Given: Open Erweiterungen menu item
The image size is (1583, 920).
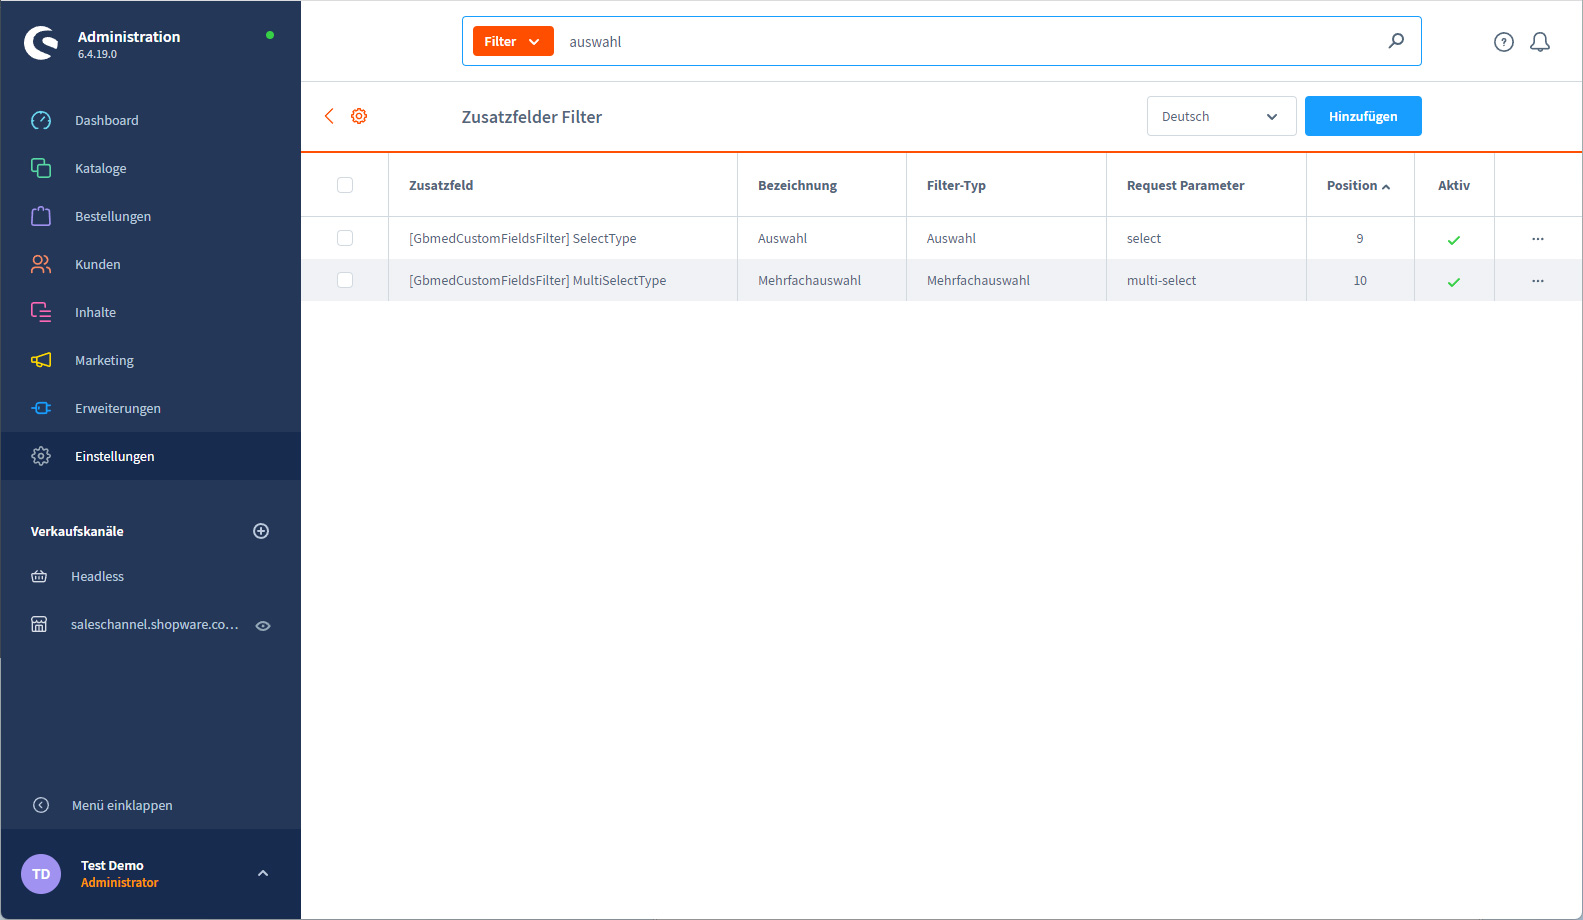Looking at the screenshot, I should coord(118,408).
